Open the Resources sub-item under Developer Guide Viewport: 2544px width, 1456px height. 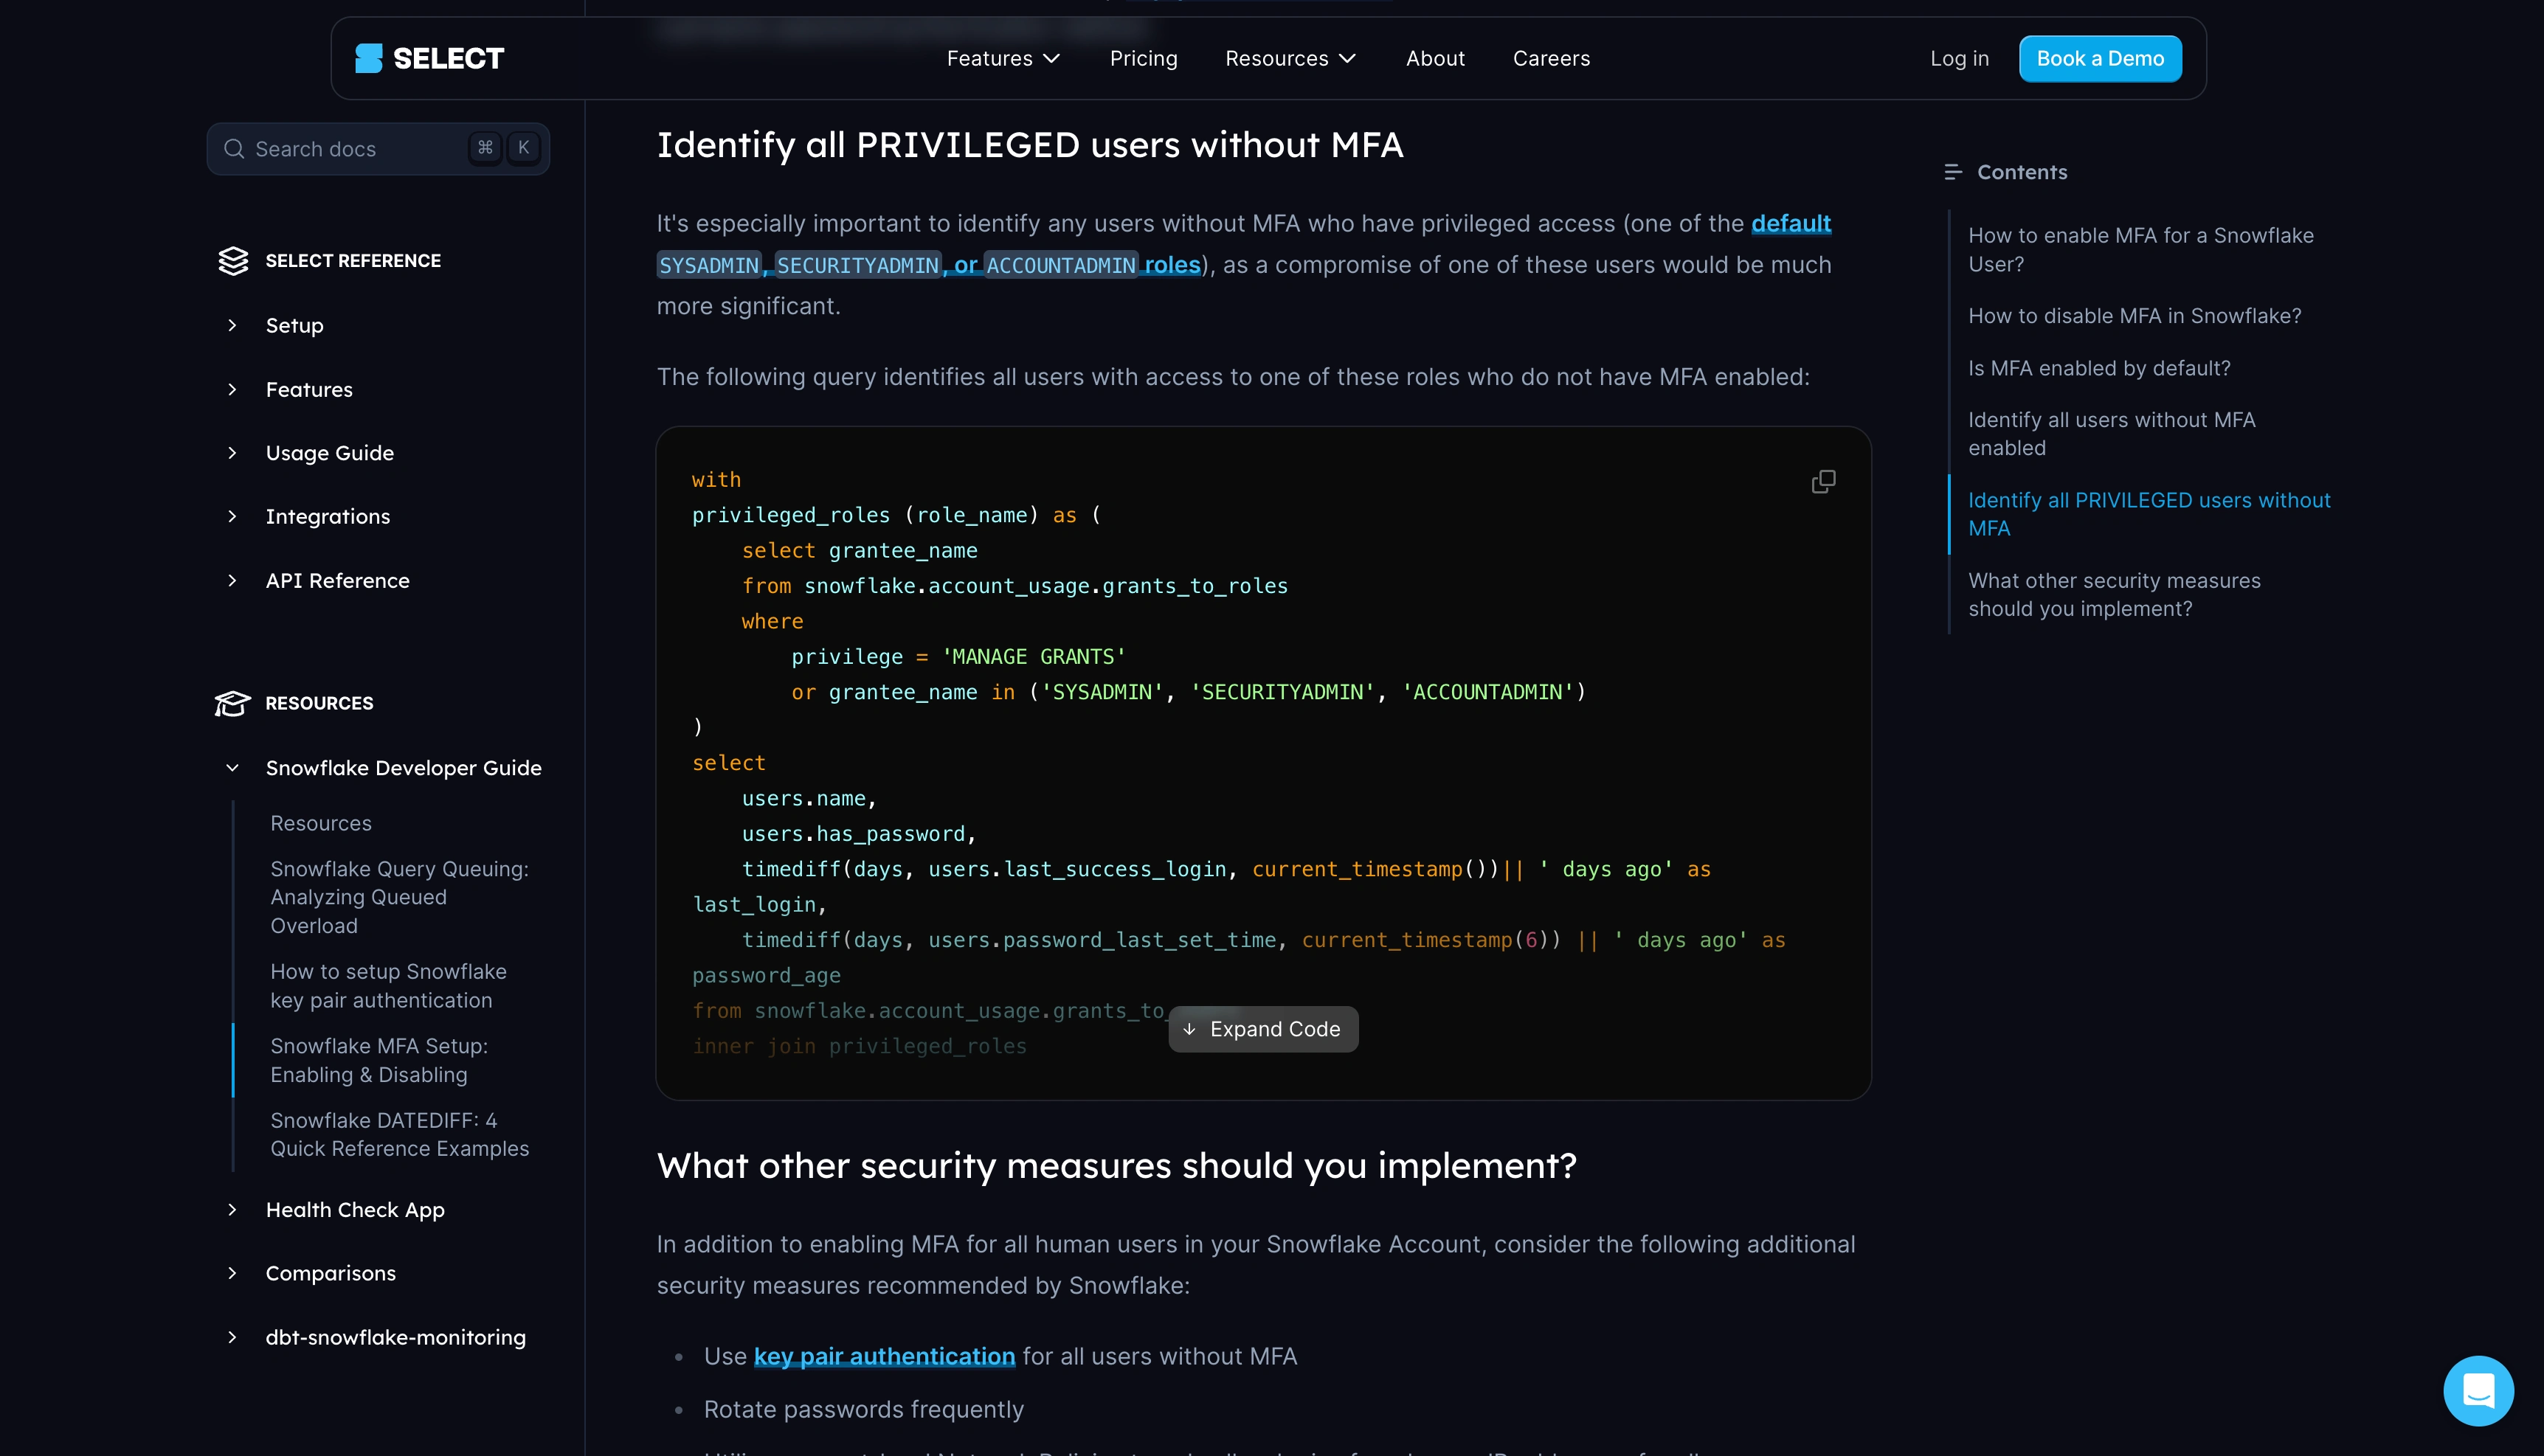pos(321,823)
